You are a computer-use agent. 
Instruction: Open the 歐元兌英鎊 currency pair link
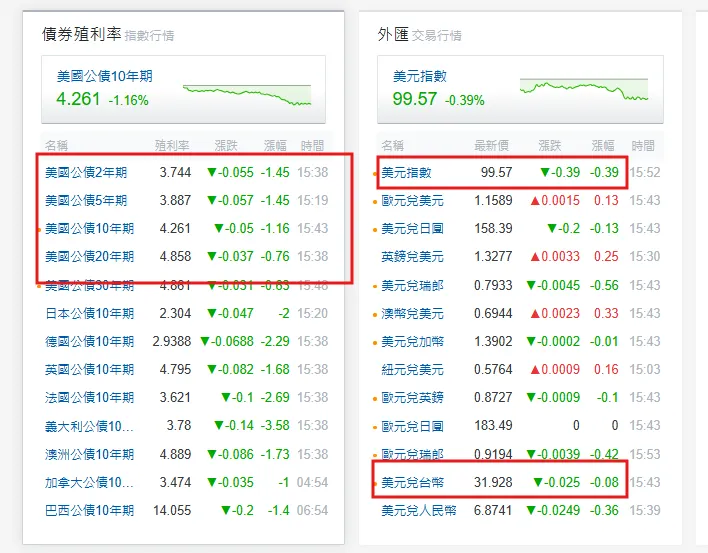point(412,397)
